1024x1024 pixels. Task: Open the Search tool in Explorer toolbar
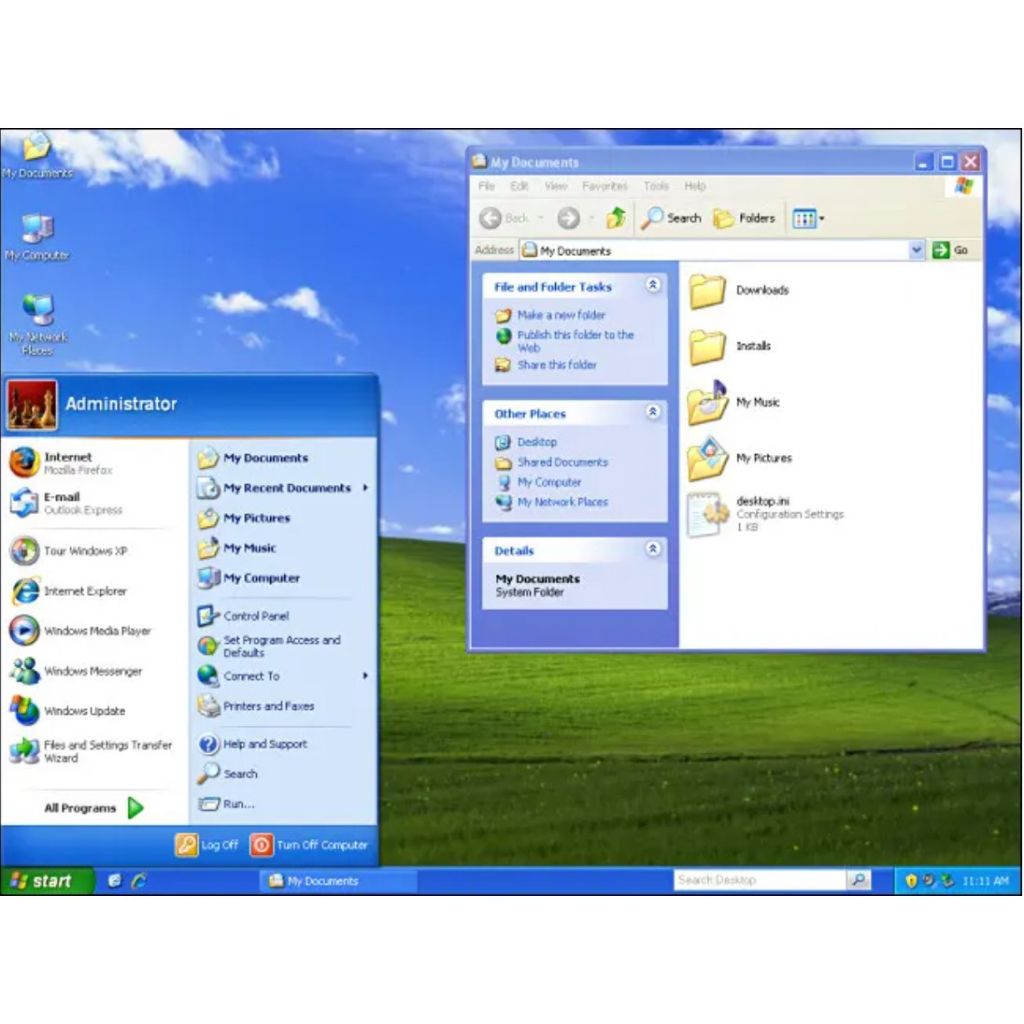pos(672,218)
